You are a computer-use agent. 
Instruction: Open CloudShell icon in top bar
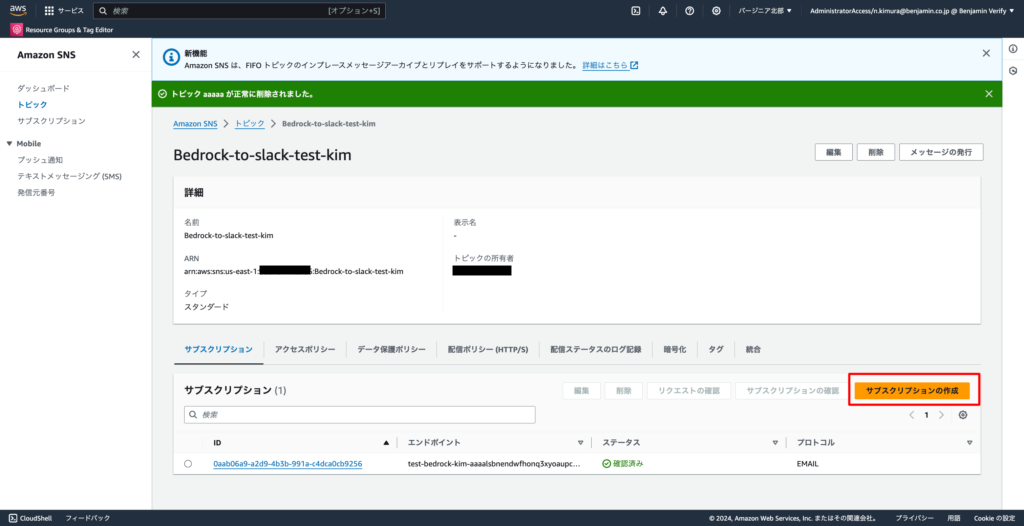coord(635,11)
